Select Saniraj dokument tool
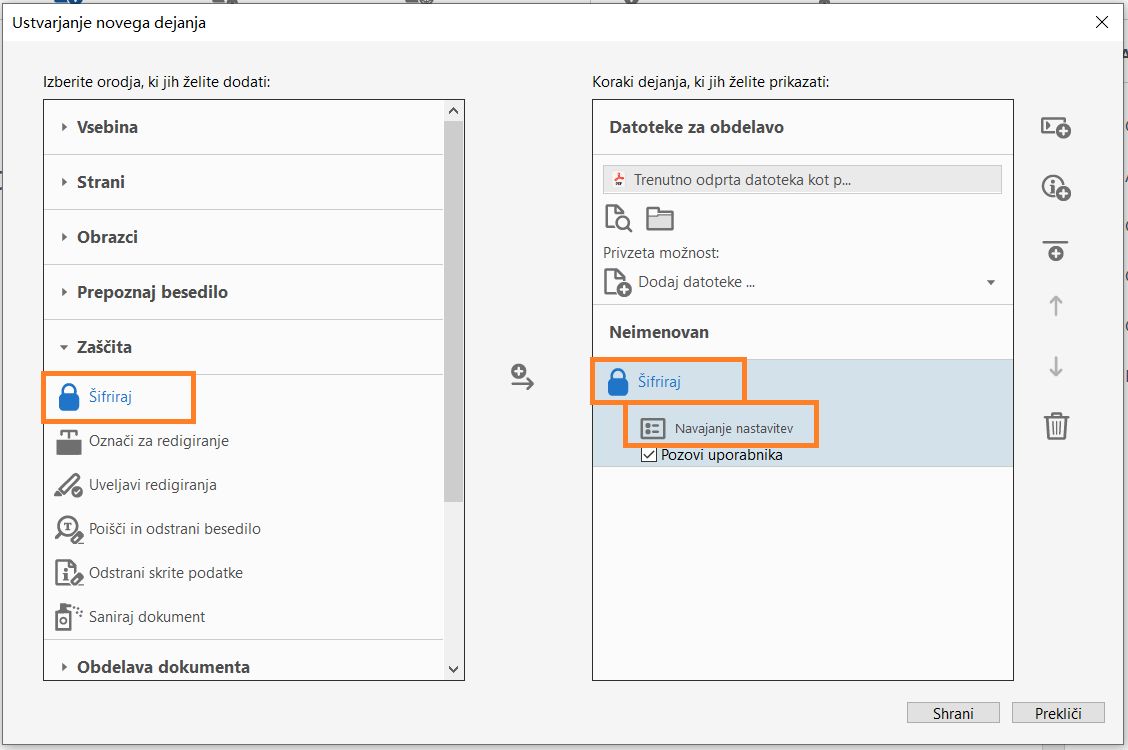Screen dimensions: 1128x750 pos(147,617)
